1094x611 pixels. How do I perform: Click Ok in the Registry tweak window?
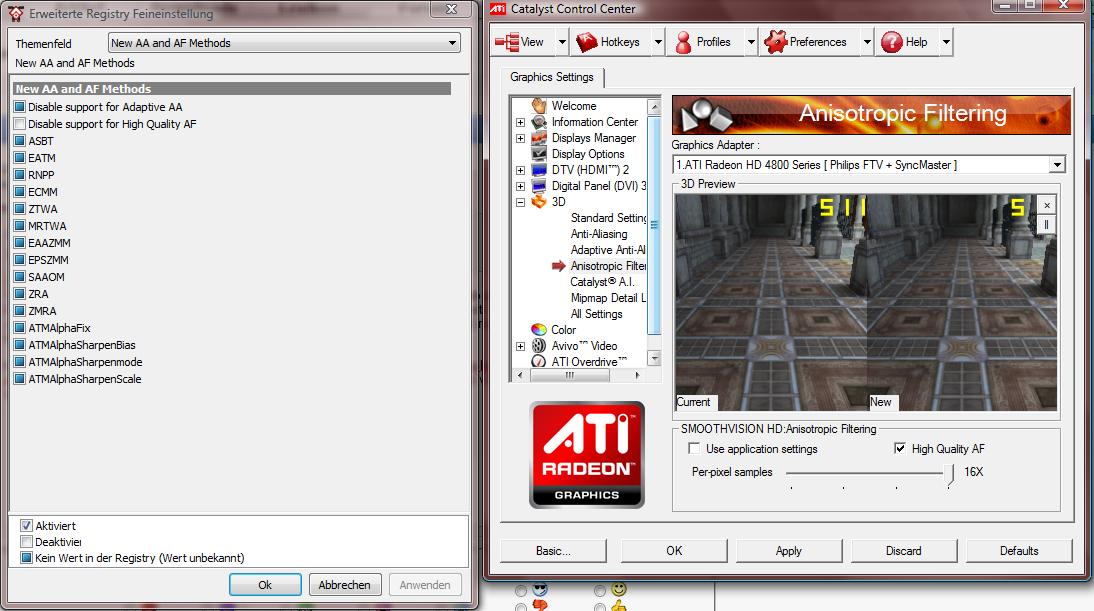click(265, 584)
